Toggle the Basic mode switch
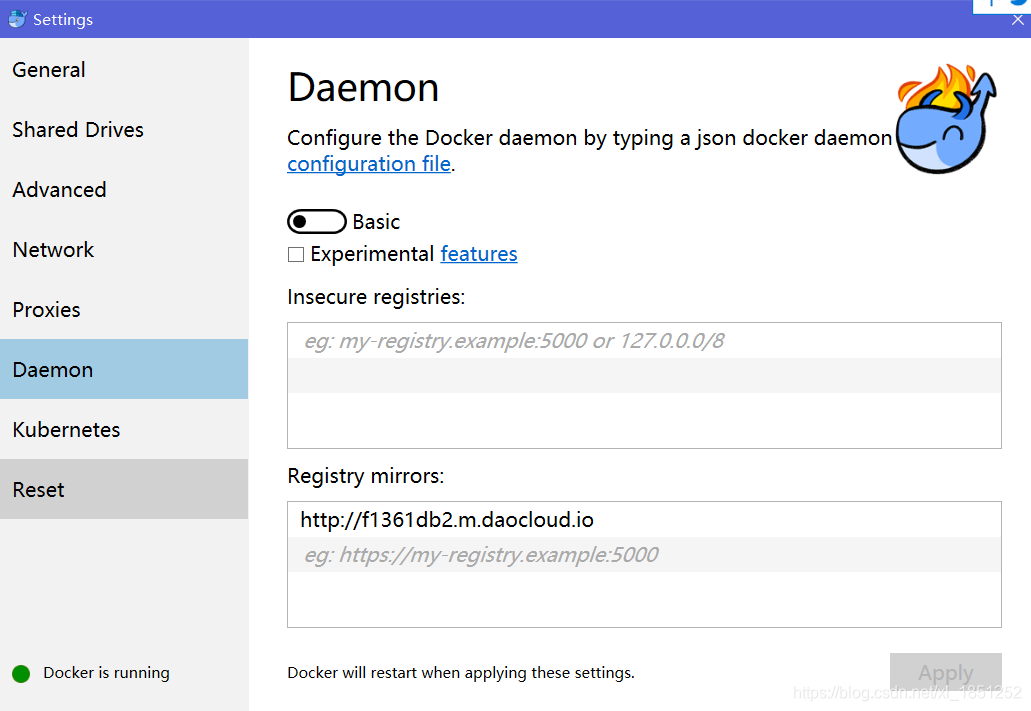Screen dimensions: 1031x711 click(x=316, y=222)
